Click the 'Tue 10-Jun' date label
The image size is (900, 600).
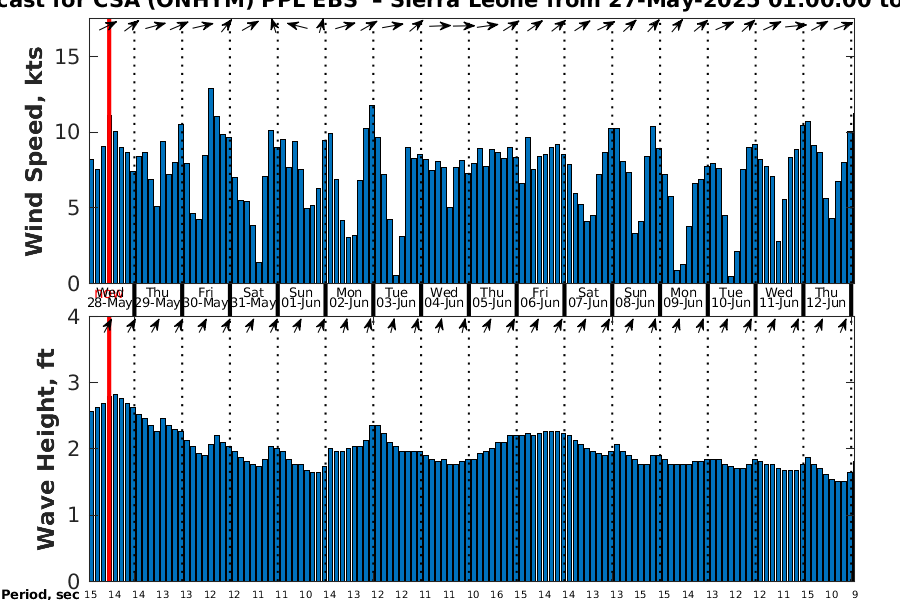pos(731,298)
